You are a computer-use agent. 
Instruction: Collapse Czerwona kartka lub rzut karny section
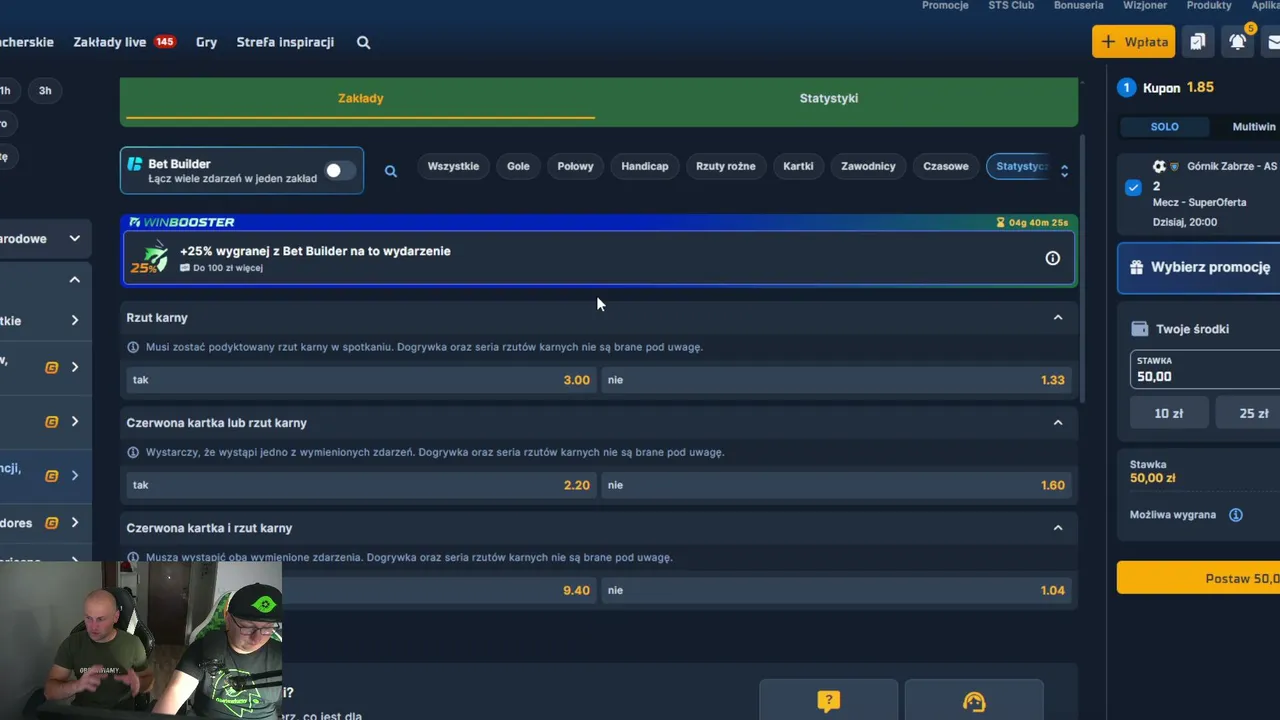tap(1058, 422)
